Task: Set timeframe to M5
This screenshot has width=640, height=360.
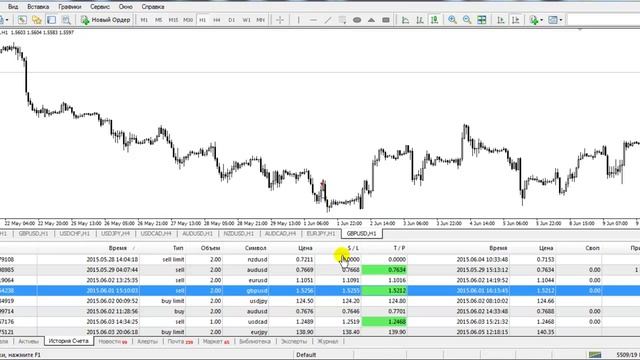Action: [x=158, y=20]
